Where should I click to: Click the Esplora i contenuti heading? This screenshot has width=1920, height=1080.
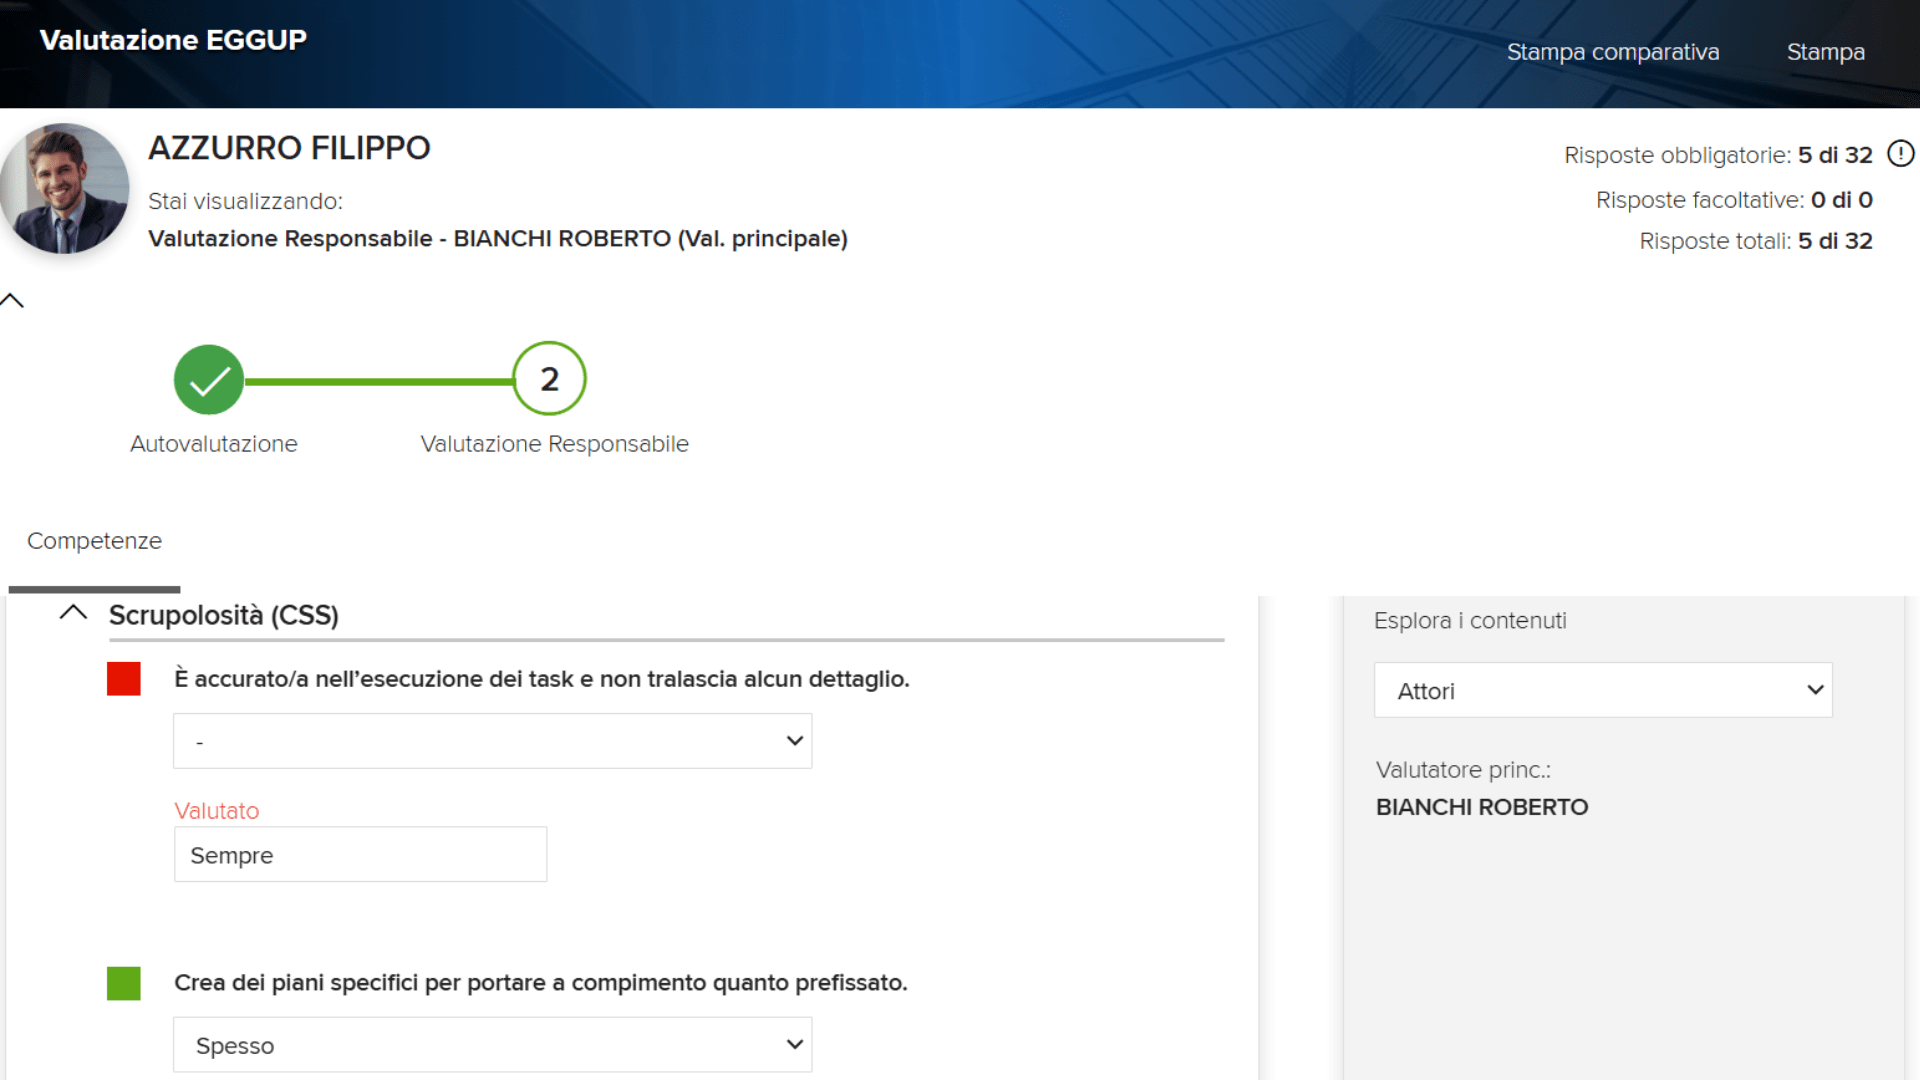[1470, 621]
